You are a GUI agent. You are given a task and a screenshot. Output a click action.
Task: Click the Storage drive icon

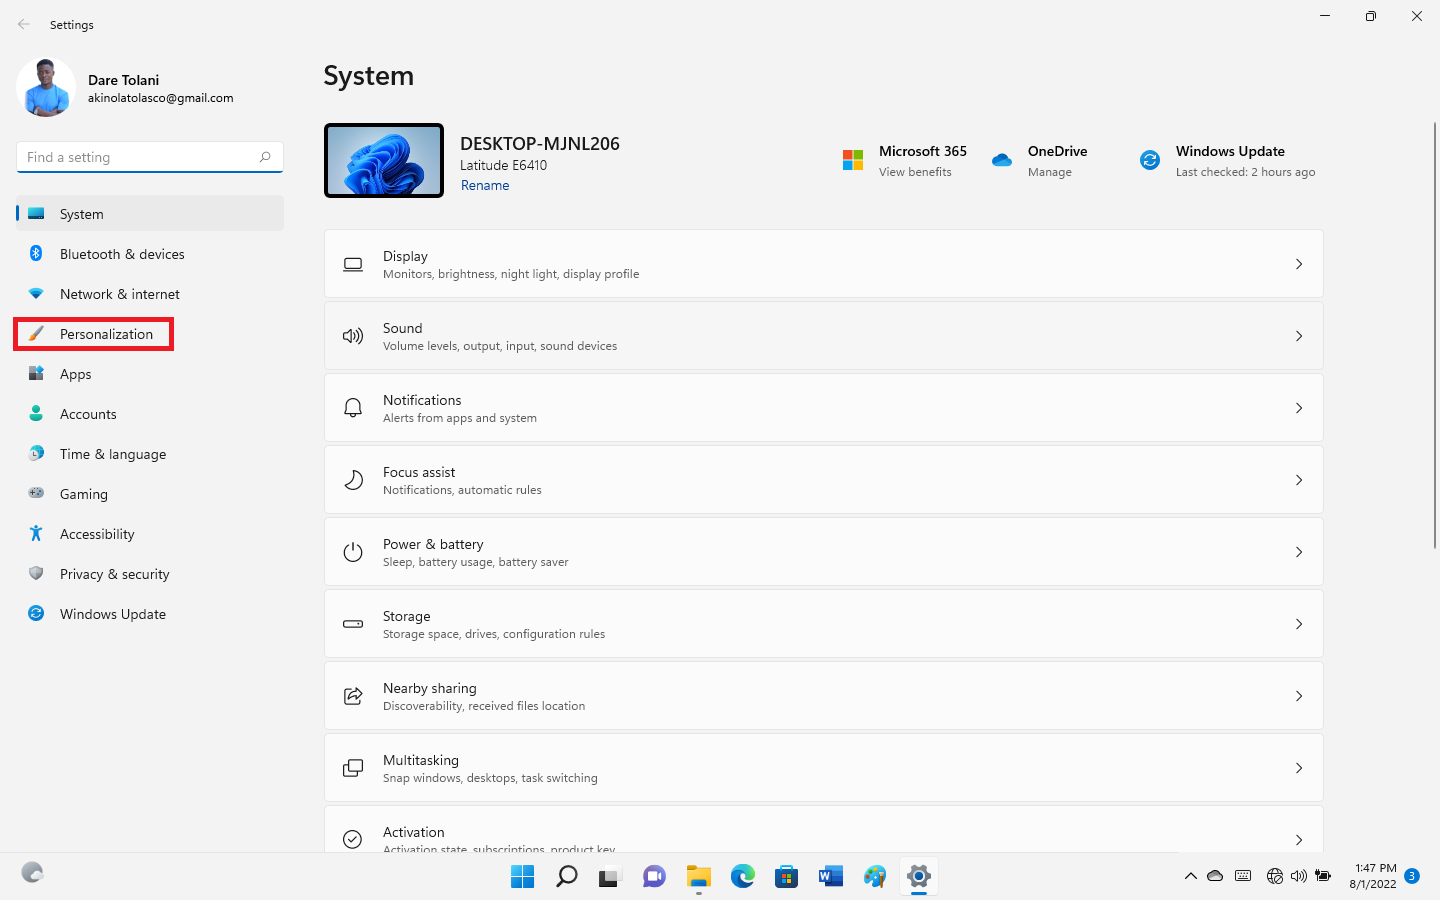pos(353,624)
